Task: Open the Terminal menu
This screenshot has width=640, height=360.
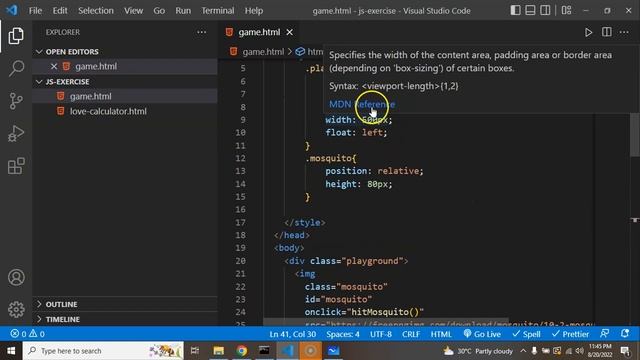Action: pyautogui.click(x=218, y=11)
